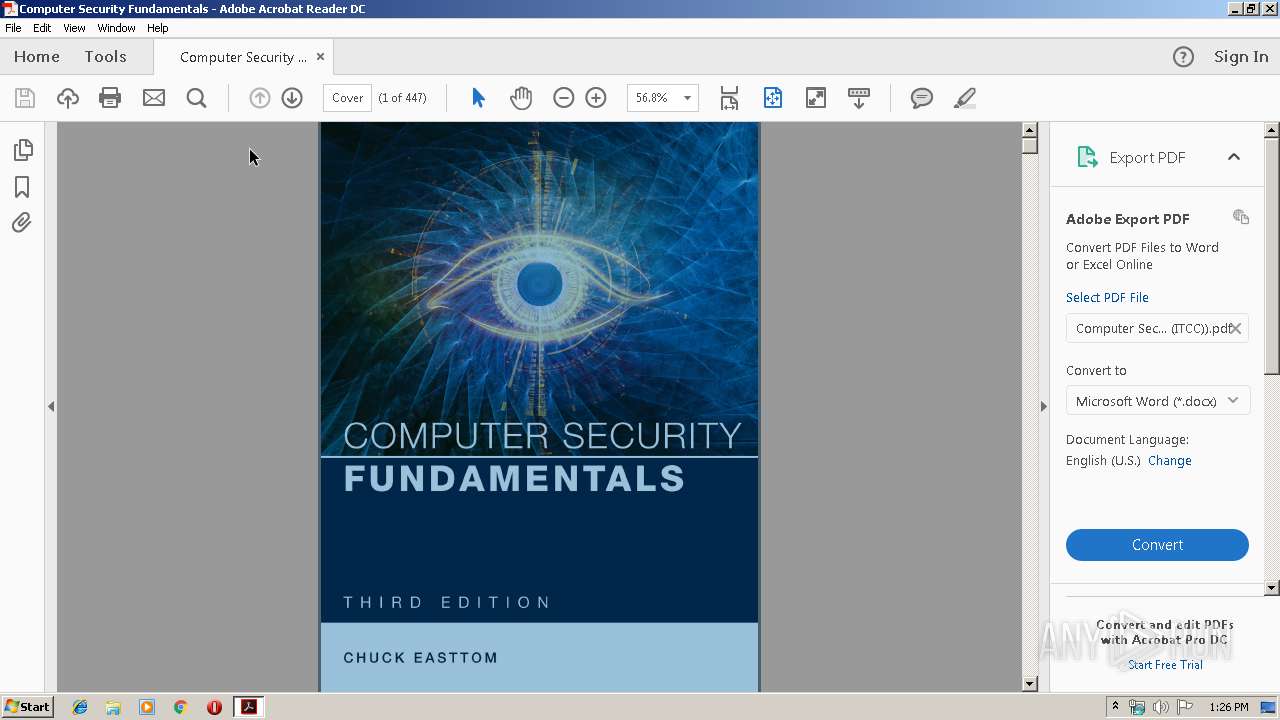Open the Windows Start menu
1280x720 pixels.
(28, 707)
